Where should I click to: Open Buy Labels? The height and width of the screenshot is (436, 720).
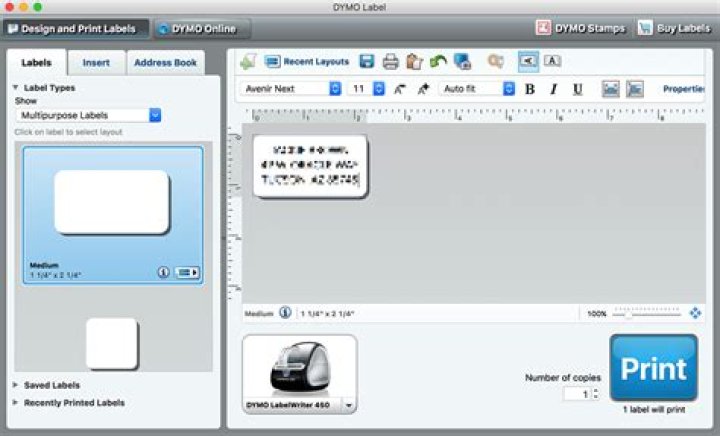[x=674, y=28]
